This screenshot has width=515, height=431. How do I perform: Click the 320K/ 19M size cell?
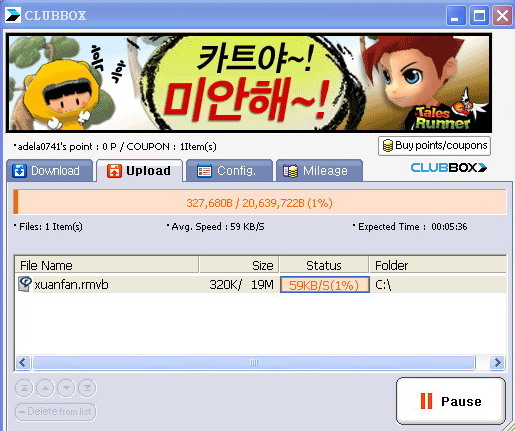tap(241, 285)
